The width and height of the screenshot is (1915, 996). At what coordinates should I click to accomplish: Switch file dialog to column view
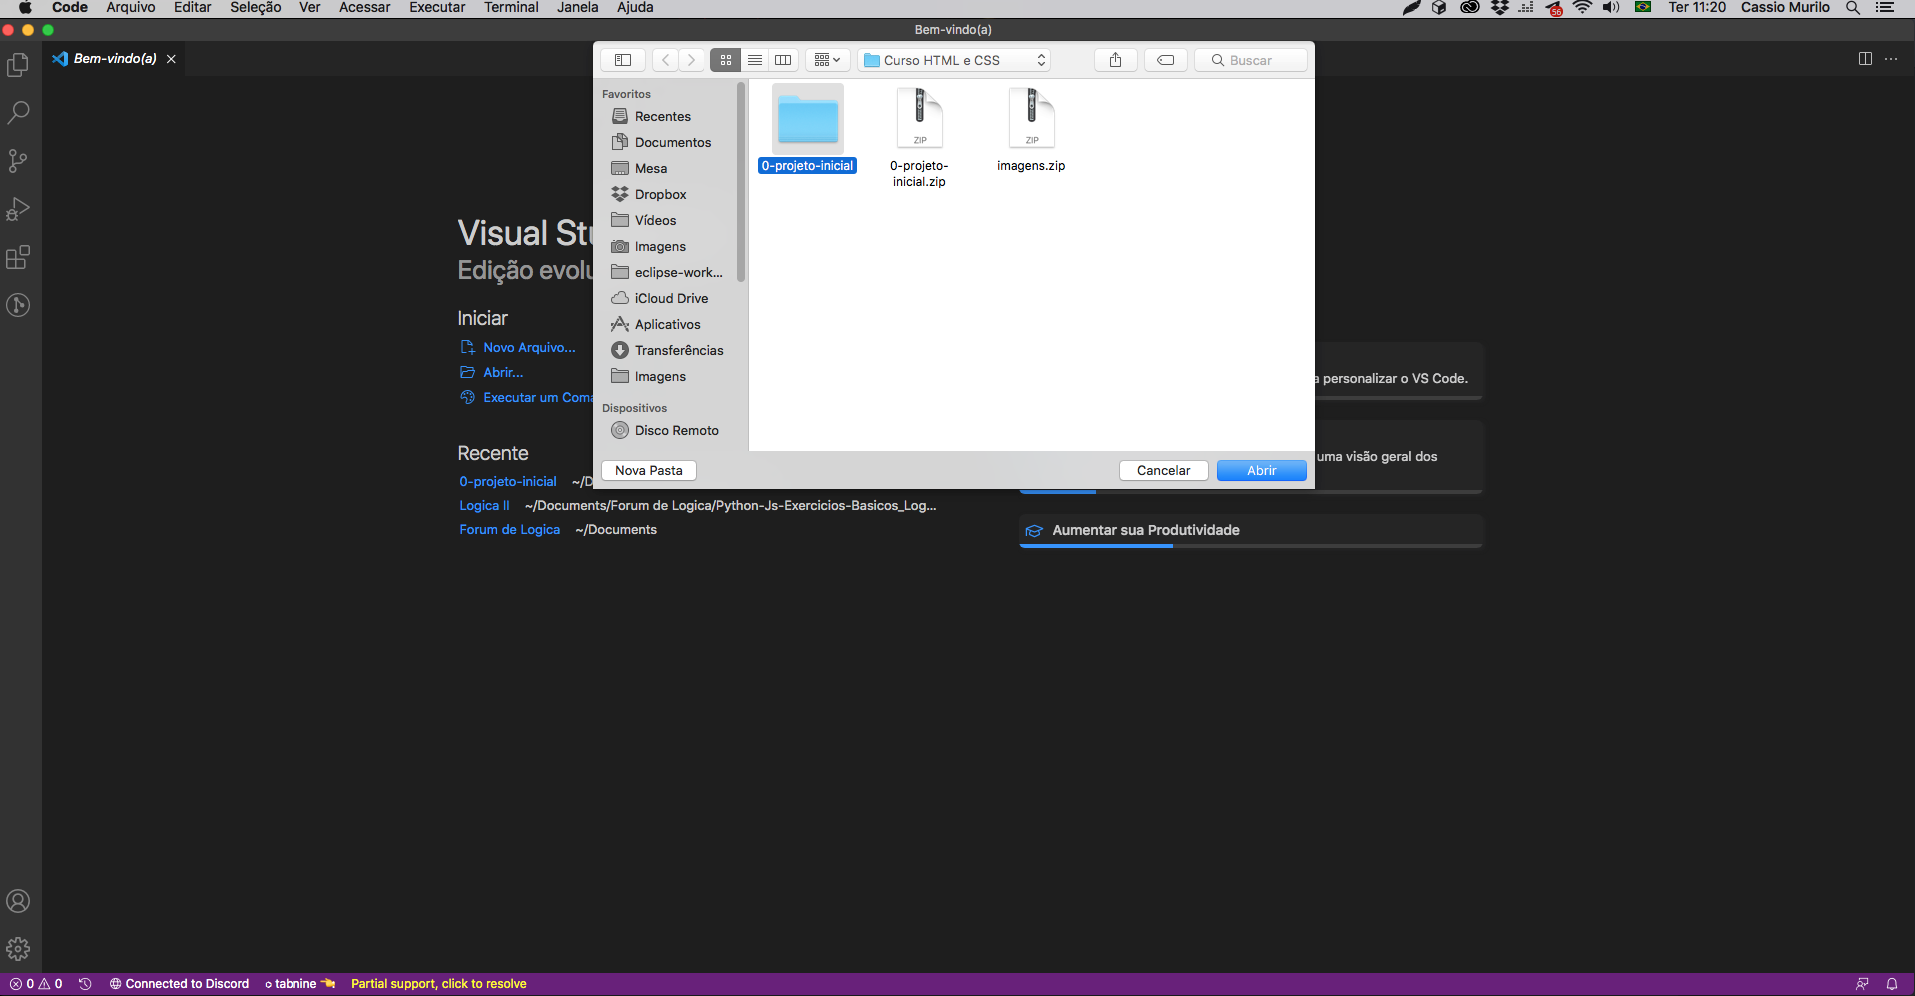coord(783,60)
